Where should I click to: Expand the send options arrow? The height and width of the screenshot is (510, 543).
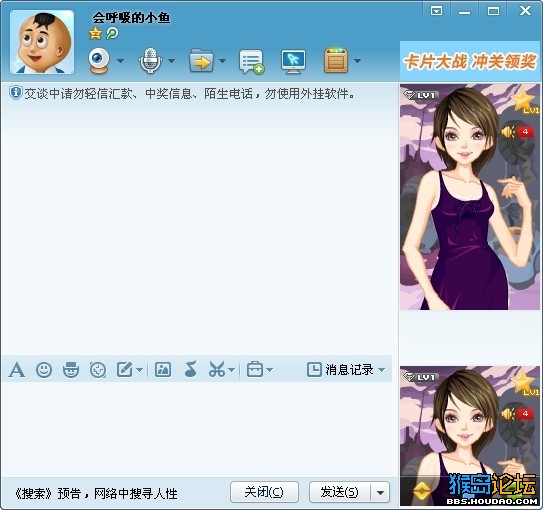tap(380, 492)
